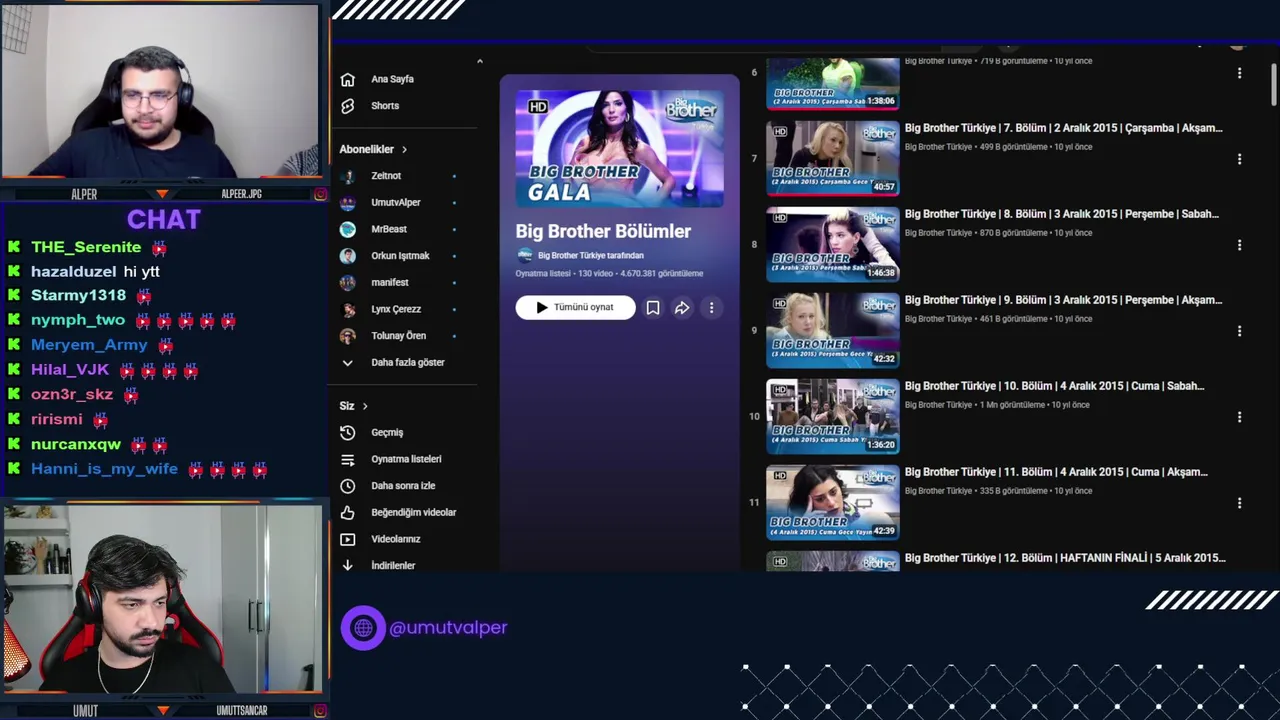
Task: Play all with Tümünü oynat button
Action: 575,308
